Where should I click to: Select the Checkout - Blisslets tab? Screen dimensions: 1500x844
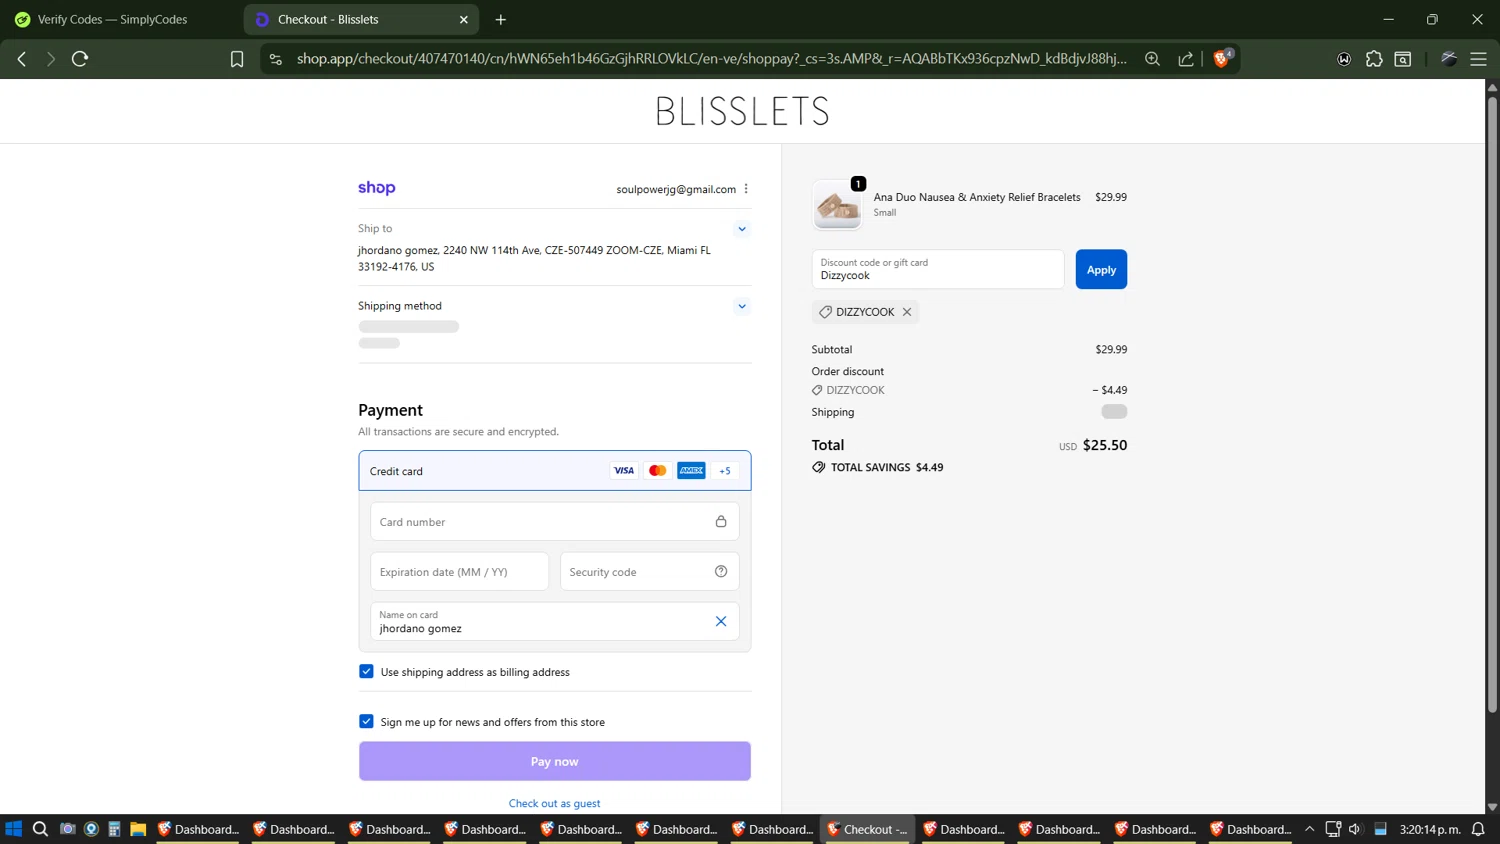360,19
